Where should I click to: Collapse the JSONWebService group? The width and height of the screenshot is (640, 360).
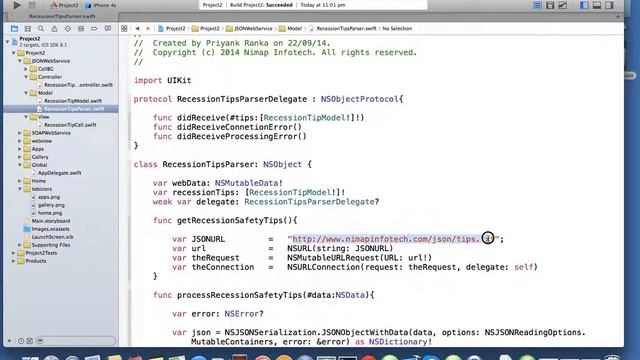click(20, 61)
